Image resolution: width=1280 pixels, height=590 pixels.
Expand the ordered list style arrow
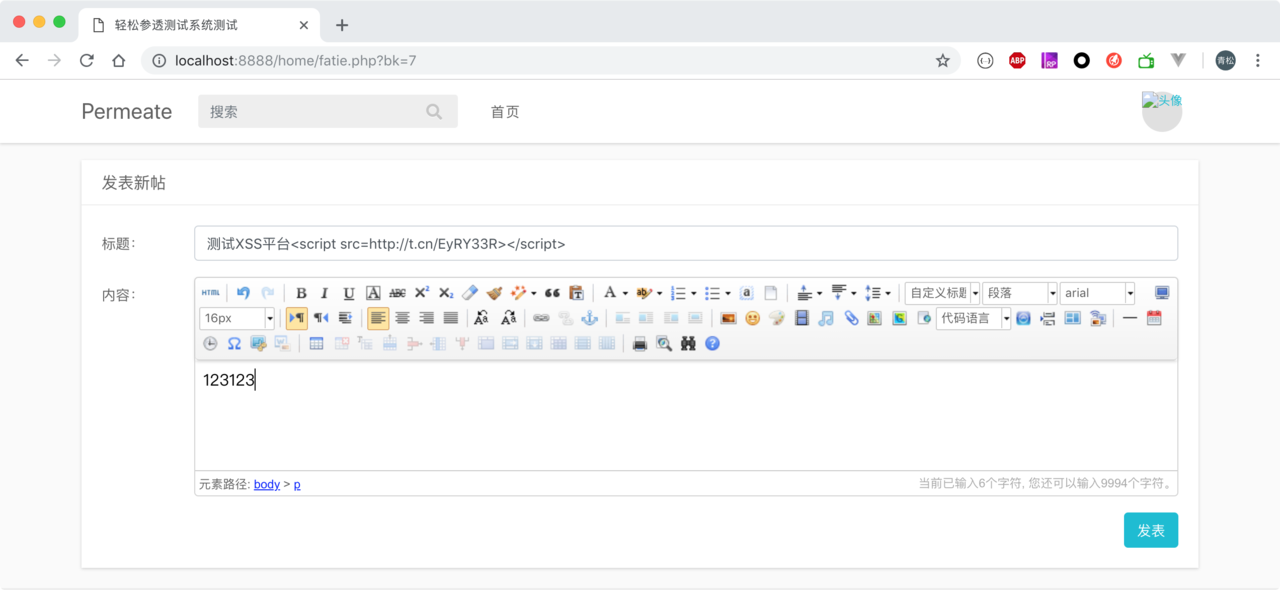[694, 294]
